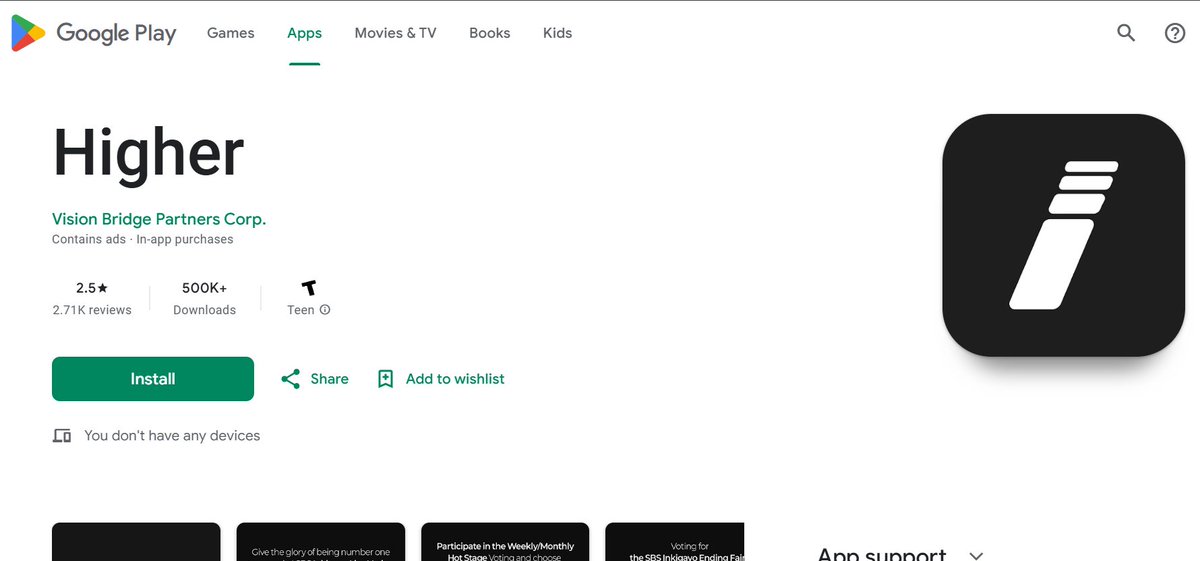Click the Share icon
The height and width of the screenshot is (561, 1200).
click(x=291, y=379)
